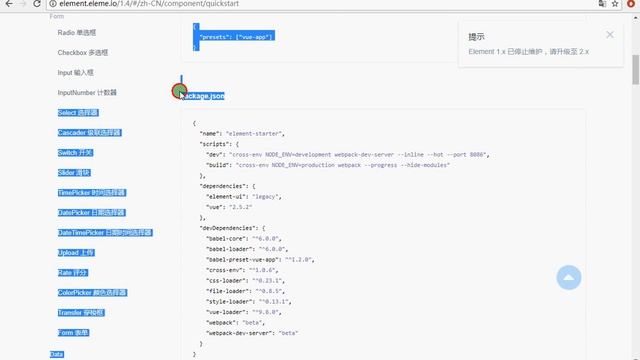Click the "webpack": "beta" line

coord(236,323)
